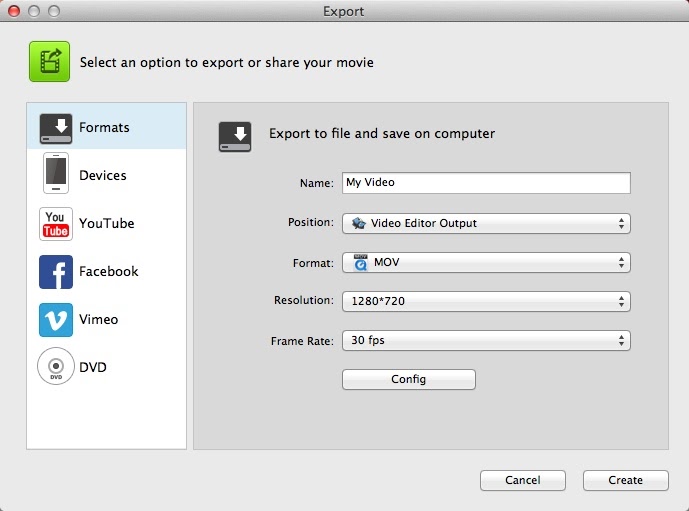Image resolution: width=689 pixels, height=511 pixels.
Task: Click the MOV QuickTime format icon
Action: pyautogui.click(x=360, y=262)
